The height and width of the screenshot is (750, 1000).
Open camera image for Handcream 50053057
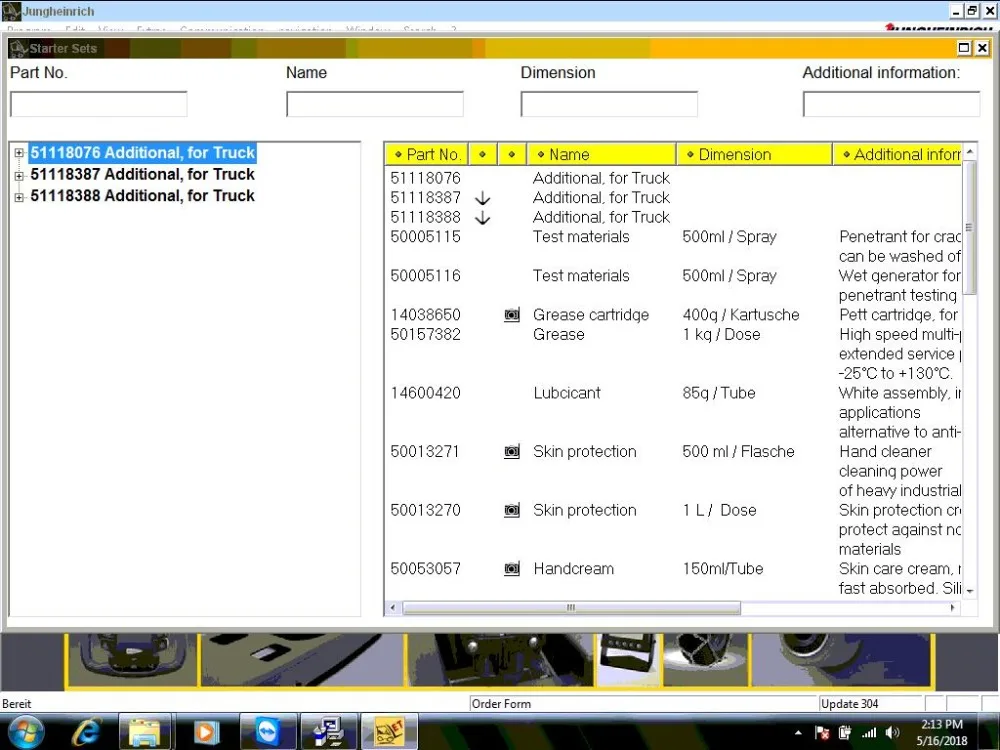(x=512, y=569)
